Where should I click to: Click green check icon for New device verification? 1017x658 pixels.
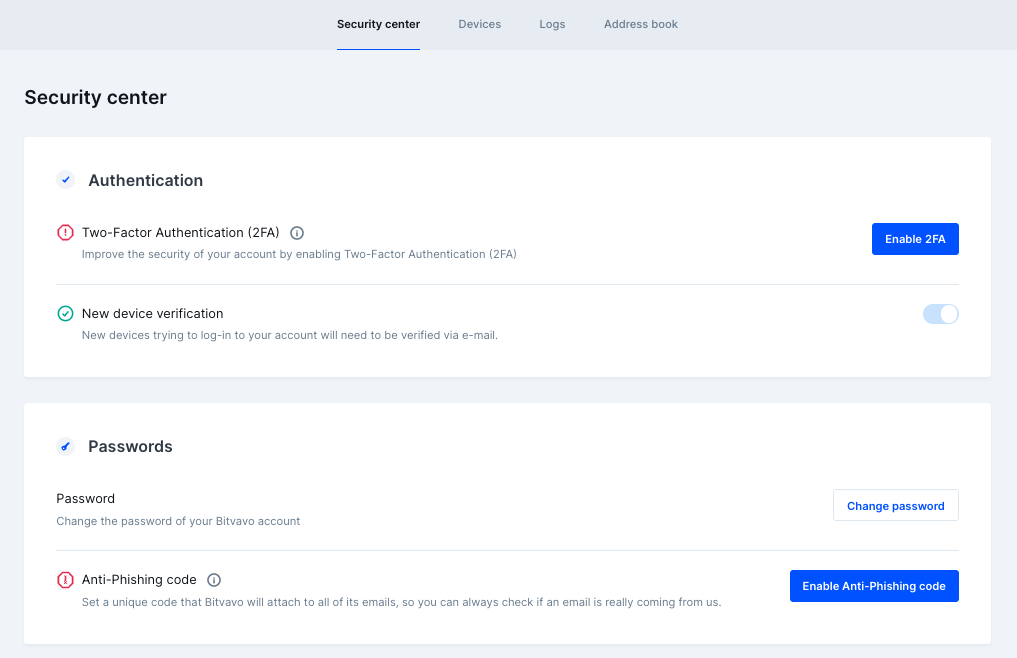pyautogui.click(x=66, y=313)
